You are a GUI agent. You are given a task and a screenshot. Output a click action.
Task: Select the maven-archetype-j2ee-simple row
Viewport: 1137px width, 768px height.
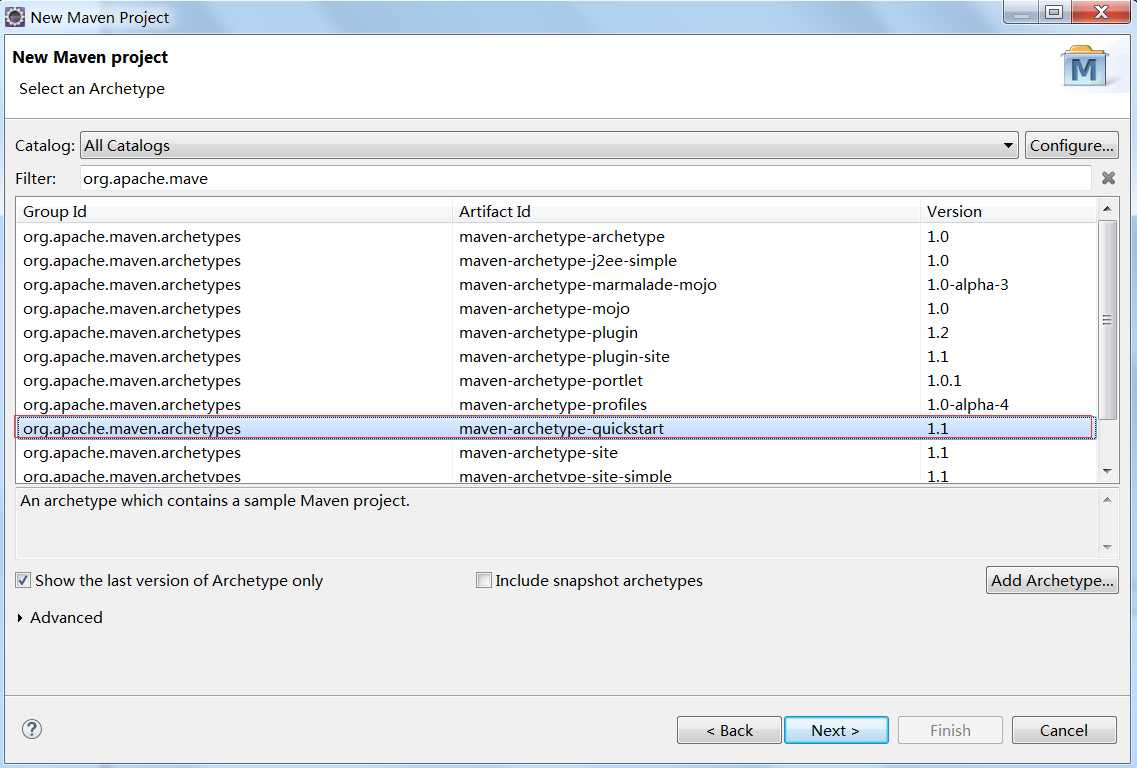(556, 260)
